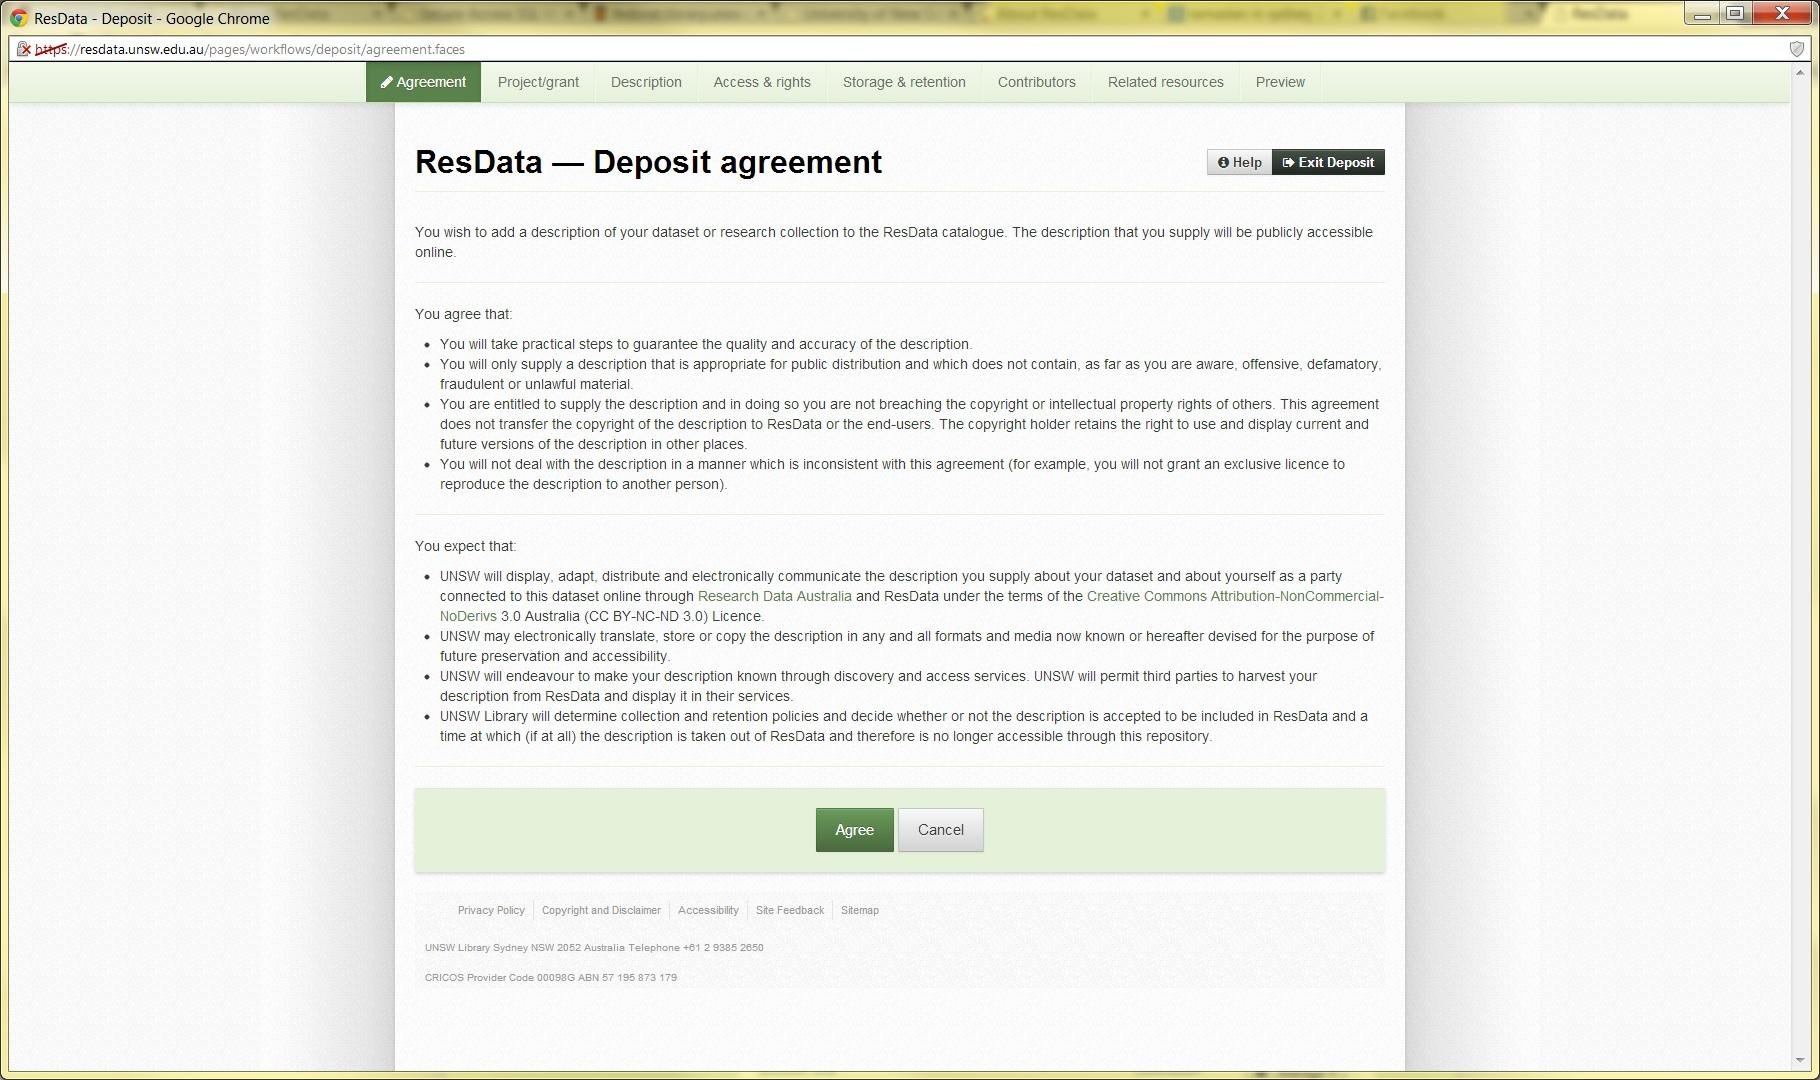Click the yellow browser tab strip
Viewport: 1820px width, 1080px height.
pyautogui.click(x=900, y=14)
